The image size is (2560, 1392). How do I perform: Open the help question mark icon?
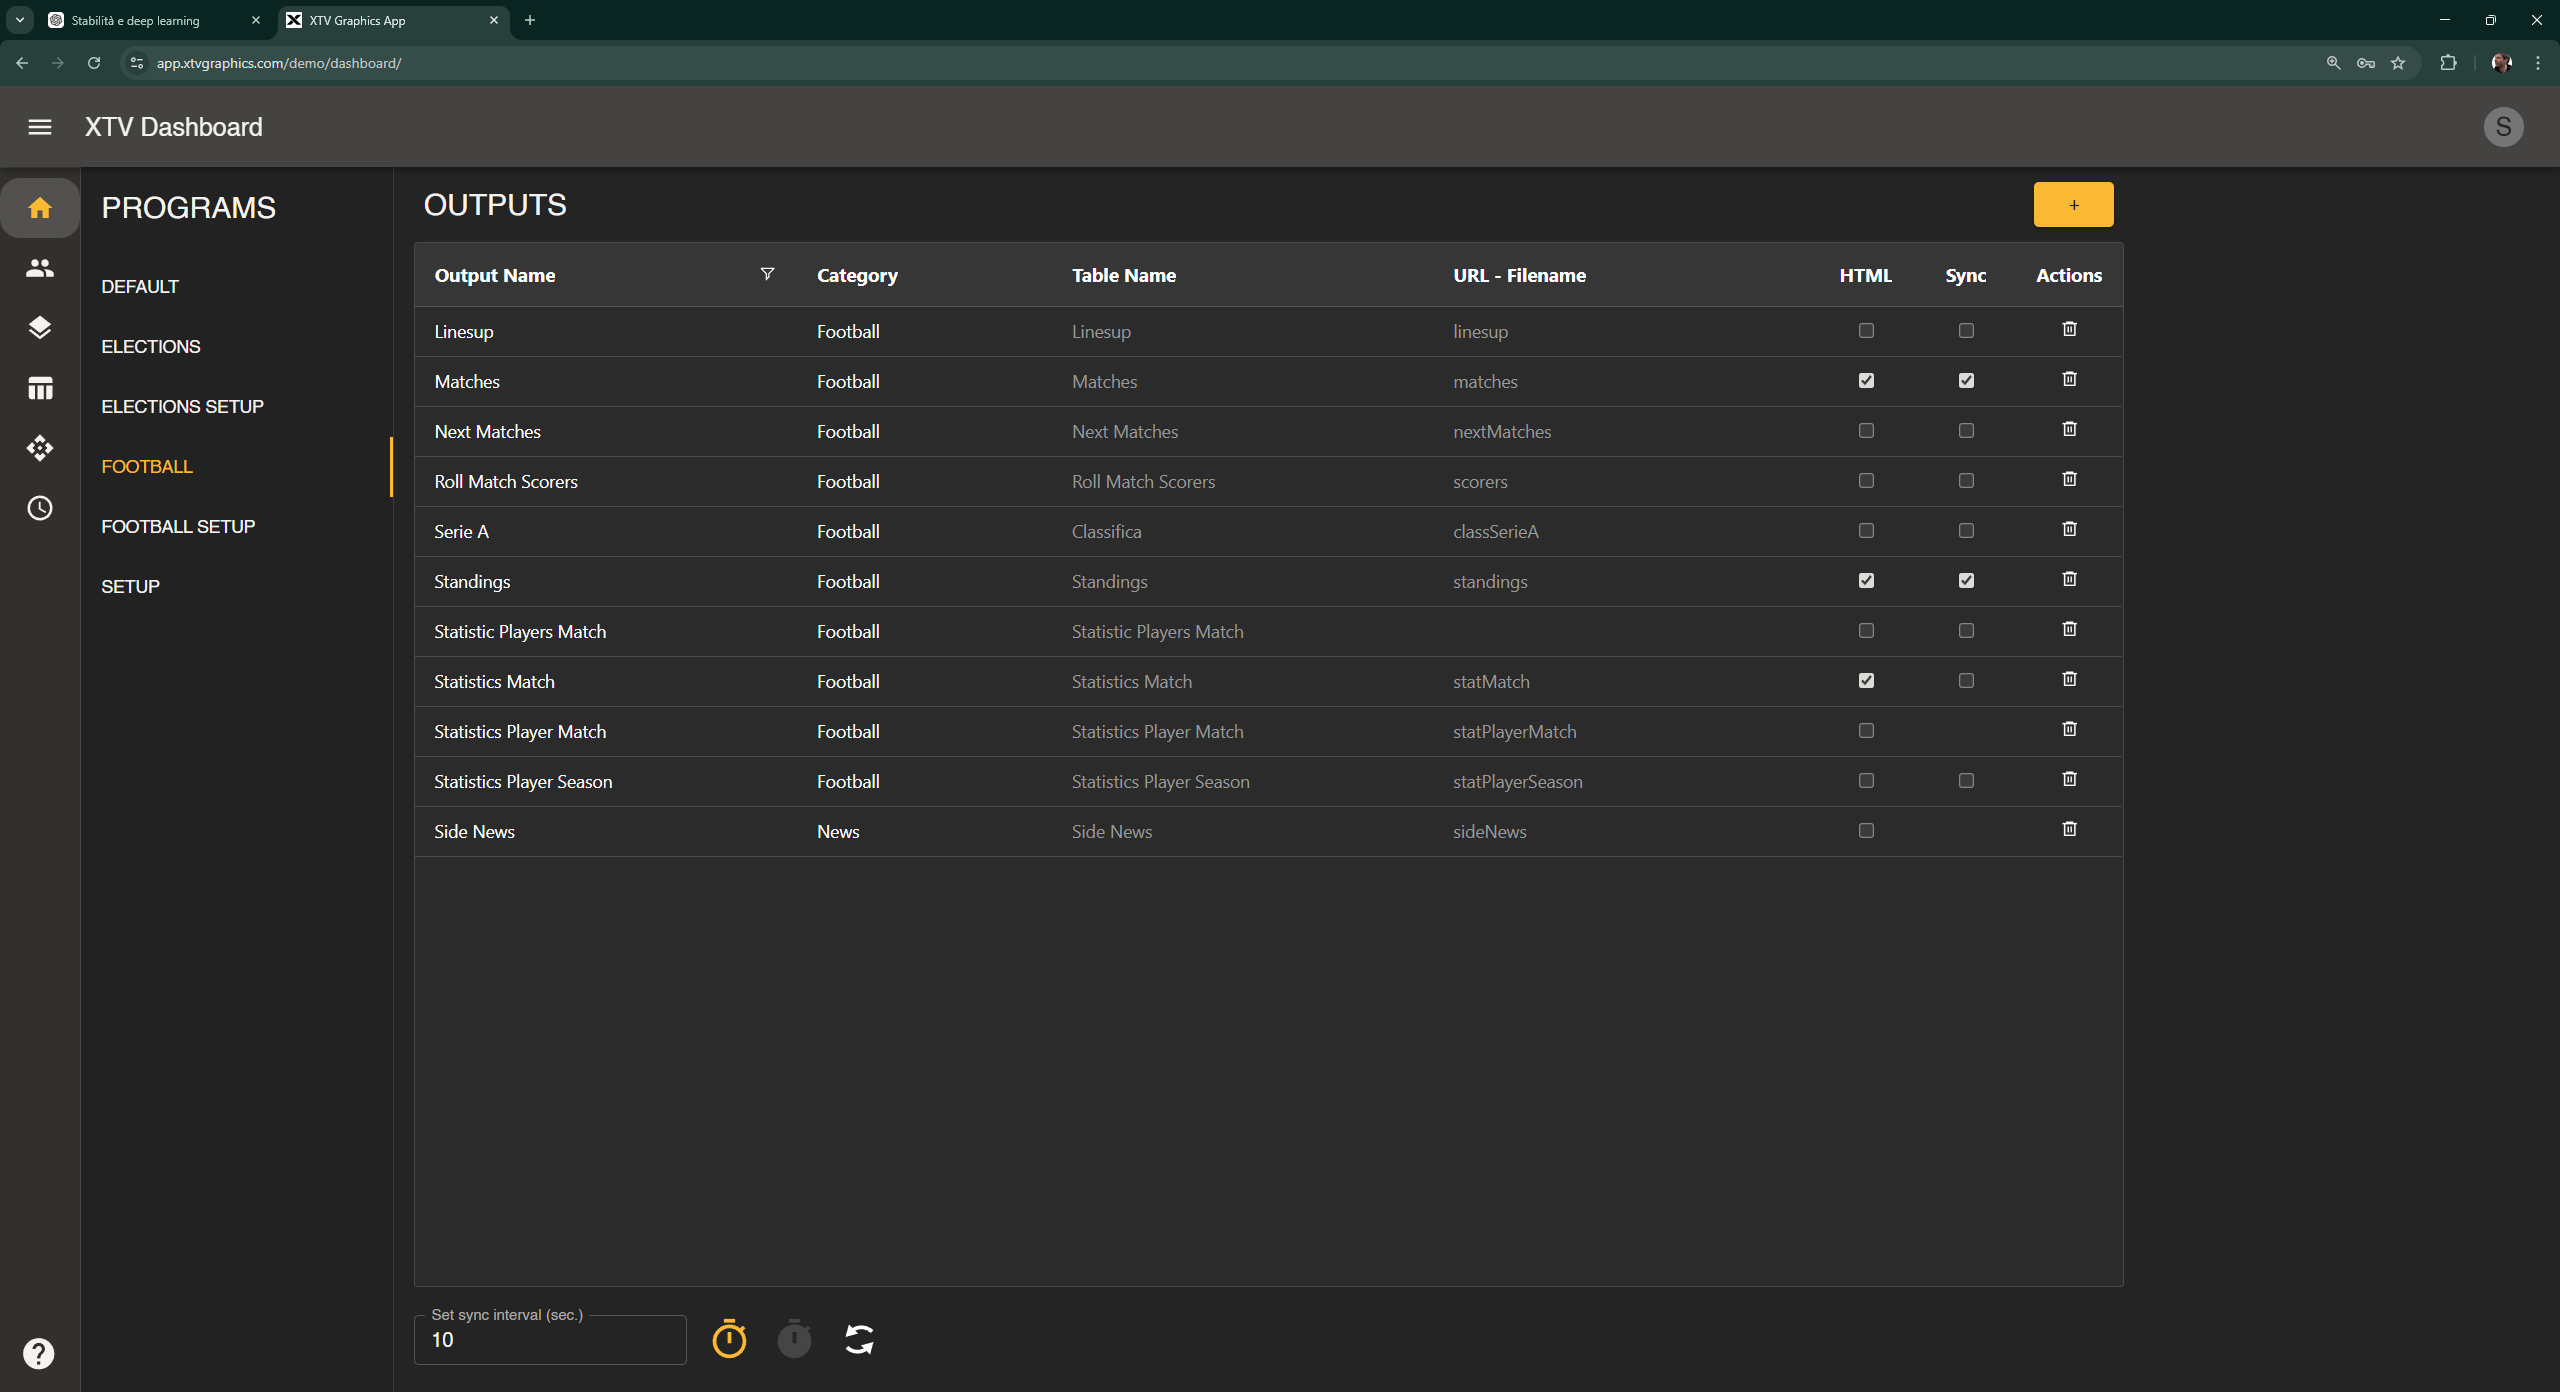(39, 1353)
